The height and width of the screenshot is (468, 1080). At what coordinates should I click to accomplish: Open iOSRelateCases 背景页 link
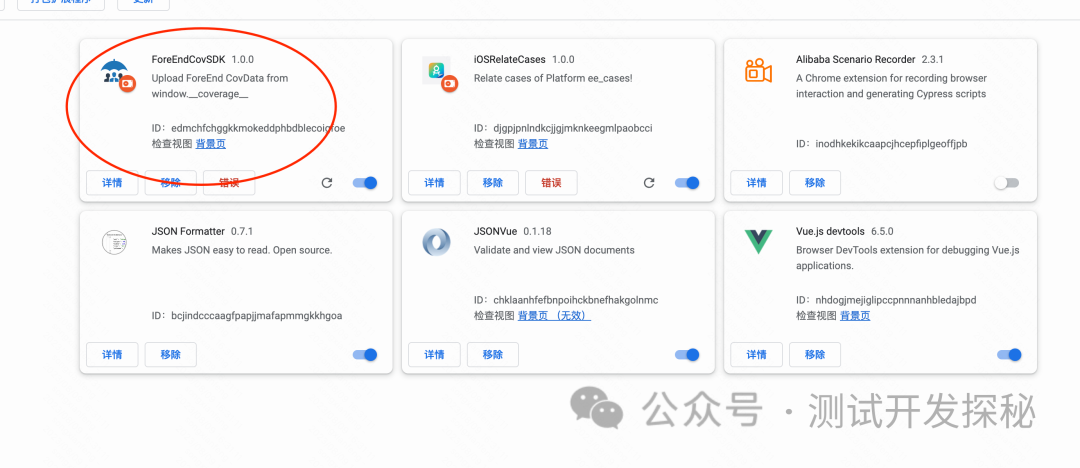pyautogui.click(x=533, y=144)
